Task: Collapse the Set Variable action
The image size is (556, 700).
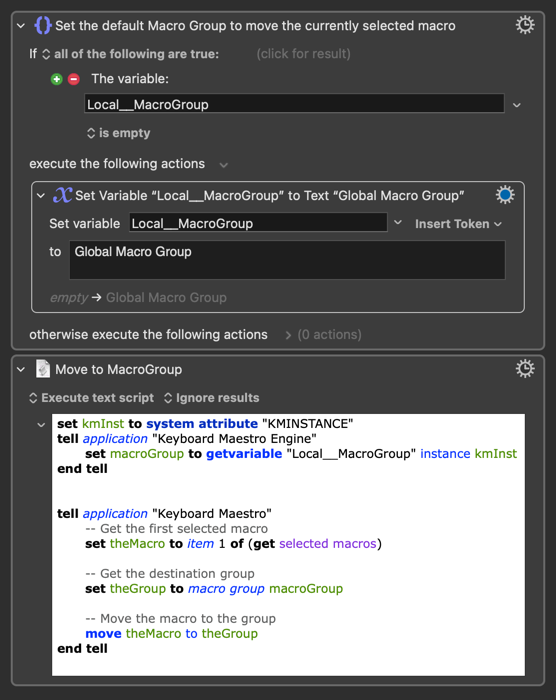Action: click(x=41, y=196)
